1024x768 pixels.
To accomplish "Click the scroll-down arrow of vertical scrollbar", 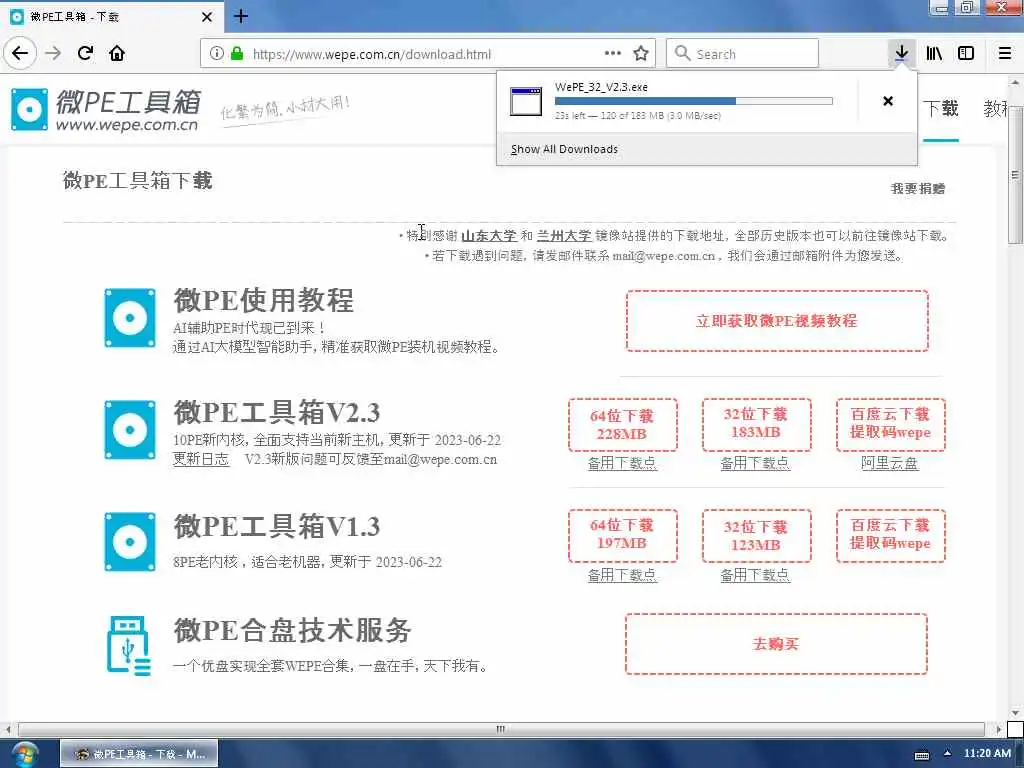I will tap(1014, 712).
